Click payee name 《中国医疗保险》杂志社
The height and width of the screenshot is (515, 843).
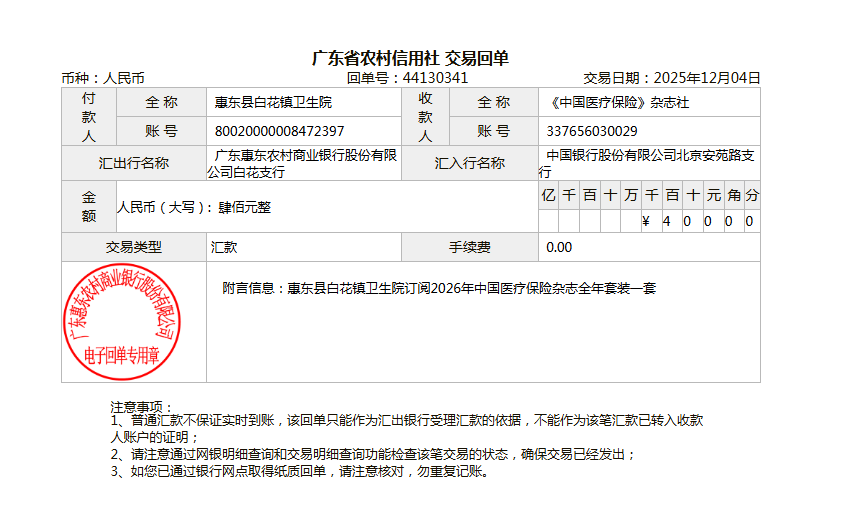tap(618, 102)
